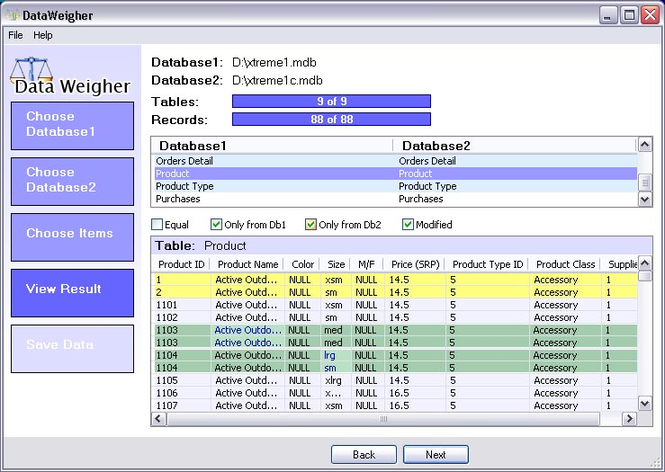Click the down arrow of database list scrollbar

(645, 199)
